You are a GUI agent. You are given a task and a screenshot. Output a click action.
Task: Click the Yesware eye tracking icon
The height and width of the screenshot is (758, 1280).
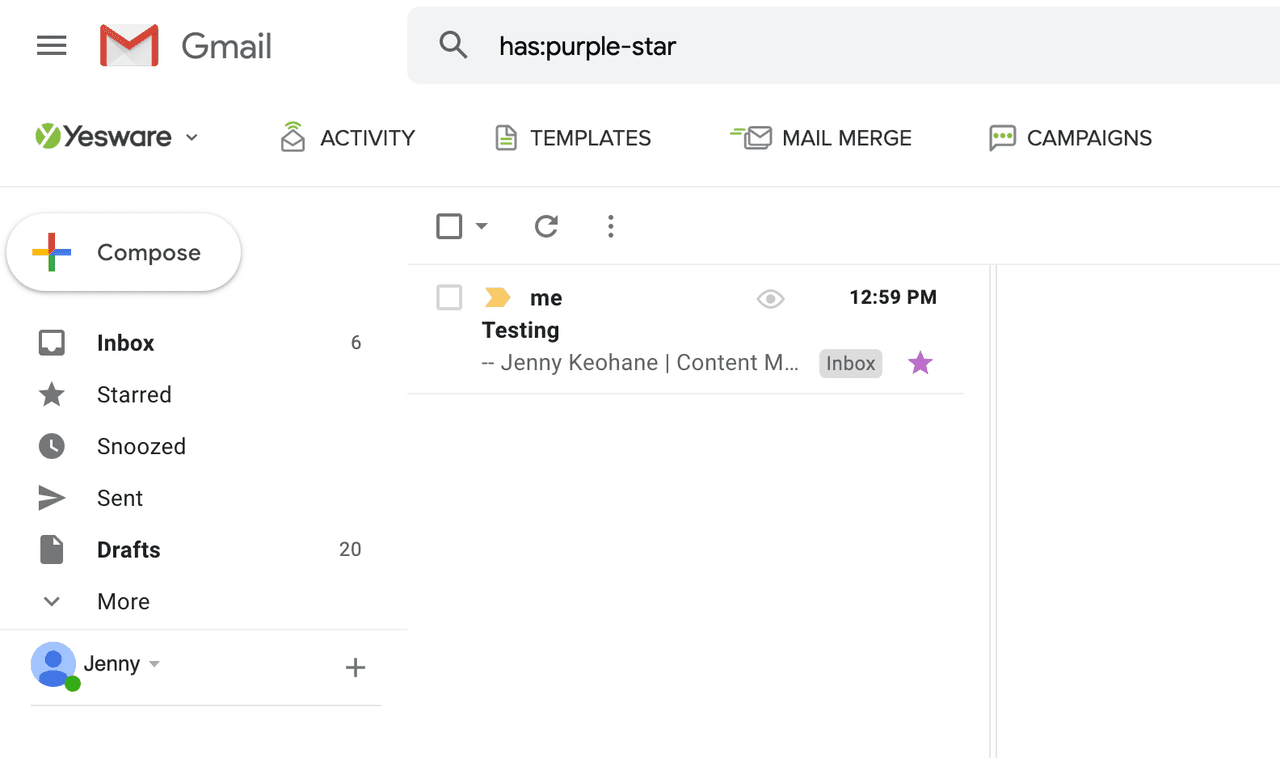770,298
